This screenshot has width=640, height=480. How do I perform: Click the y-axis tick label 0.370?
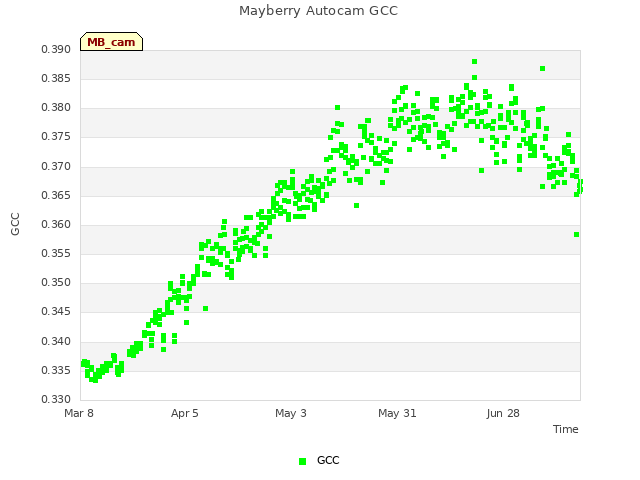point(56,167)
